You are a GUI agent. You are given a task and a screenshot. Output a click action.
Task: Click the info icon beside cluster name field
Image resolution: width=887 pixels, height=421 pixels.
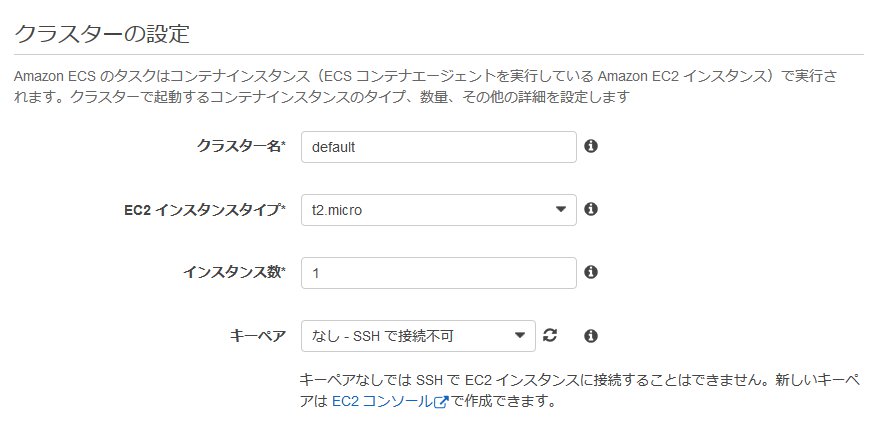[x=591, y=147]
